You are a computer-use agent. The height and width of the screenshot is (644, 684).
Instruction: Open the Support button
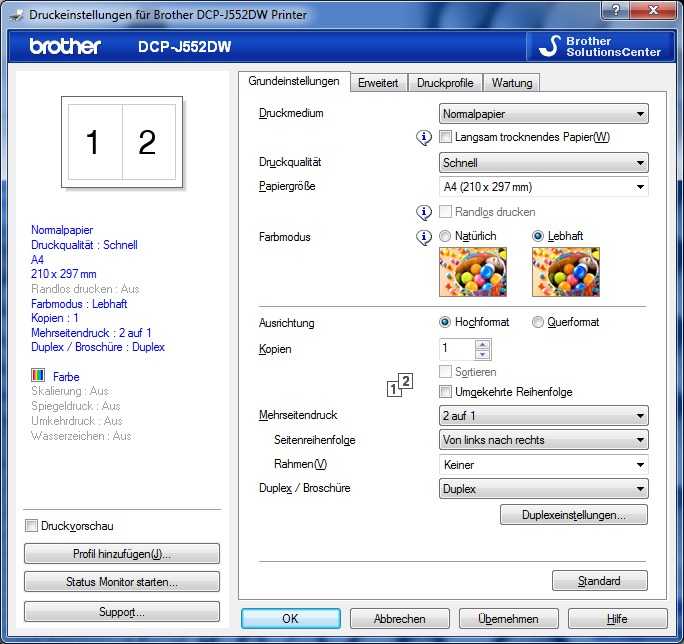[122, 612]
